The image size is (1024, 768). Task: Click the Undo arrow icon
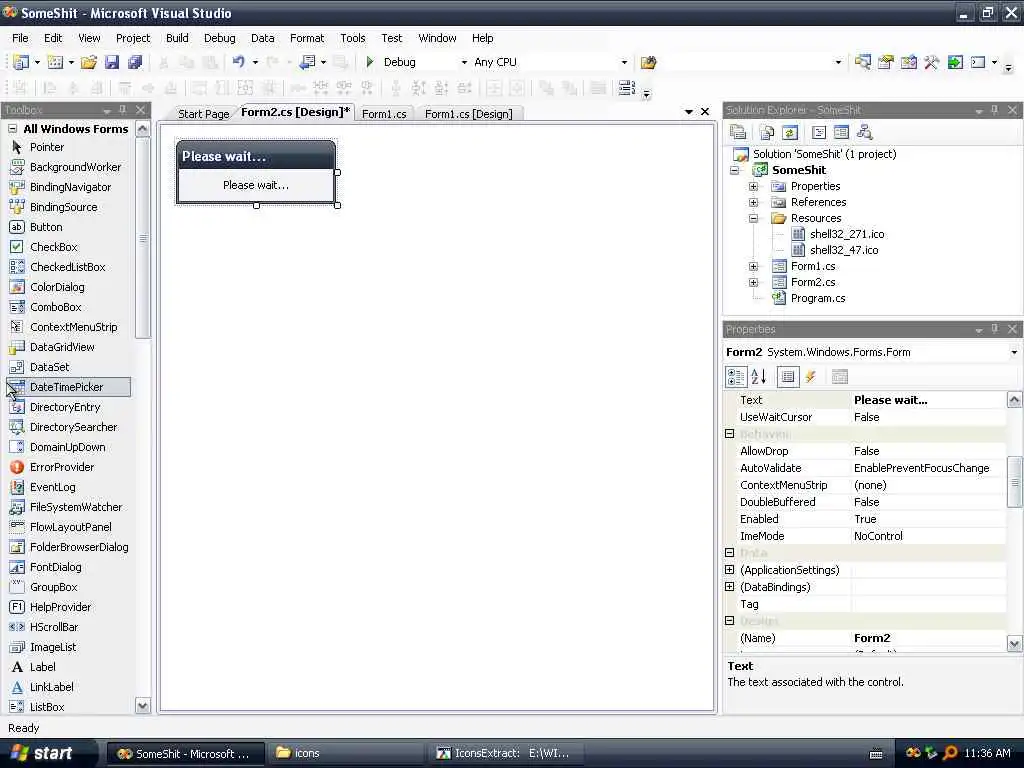(x=238, y=62)
